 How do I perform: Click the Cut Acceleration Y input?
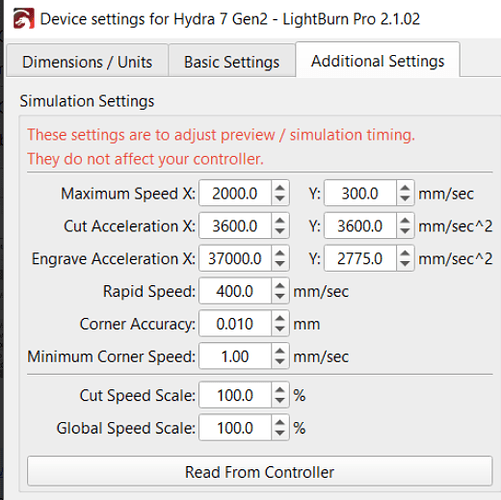coord(360,226)
